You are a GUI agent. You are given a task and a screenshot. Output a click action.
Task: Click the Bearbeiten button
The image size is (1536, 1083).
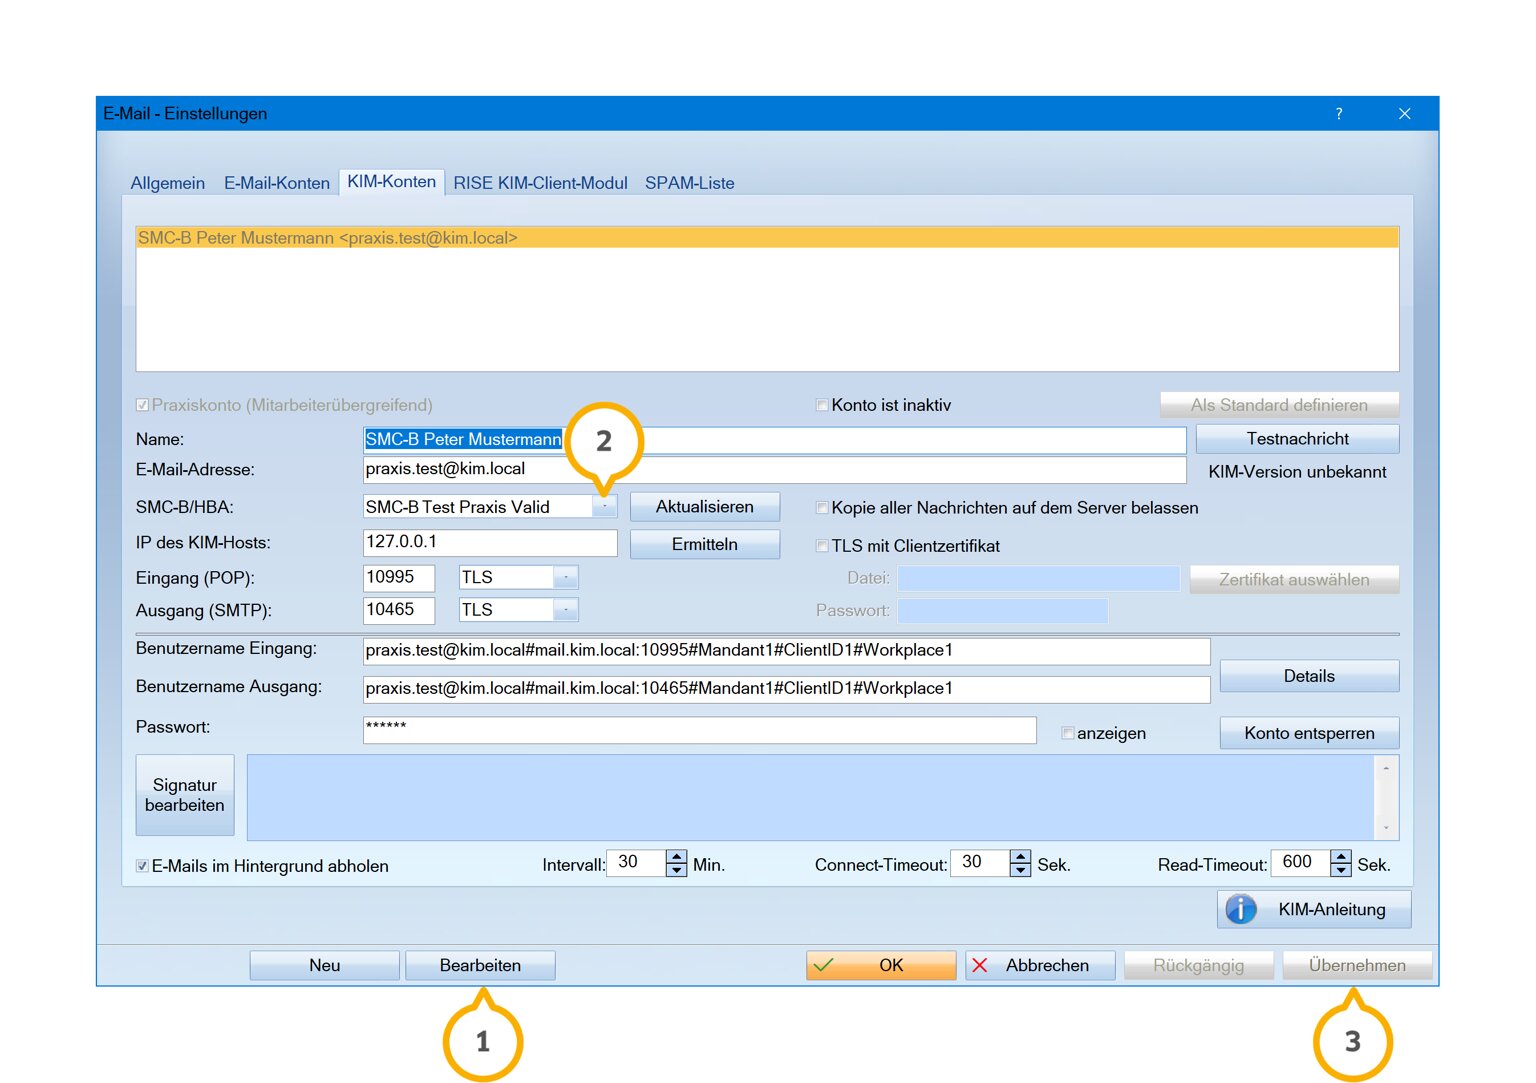pyautogui.click(x=480, y=965)
